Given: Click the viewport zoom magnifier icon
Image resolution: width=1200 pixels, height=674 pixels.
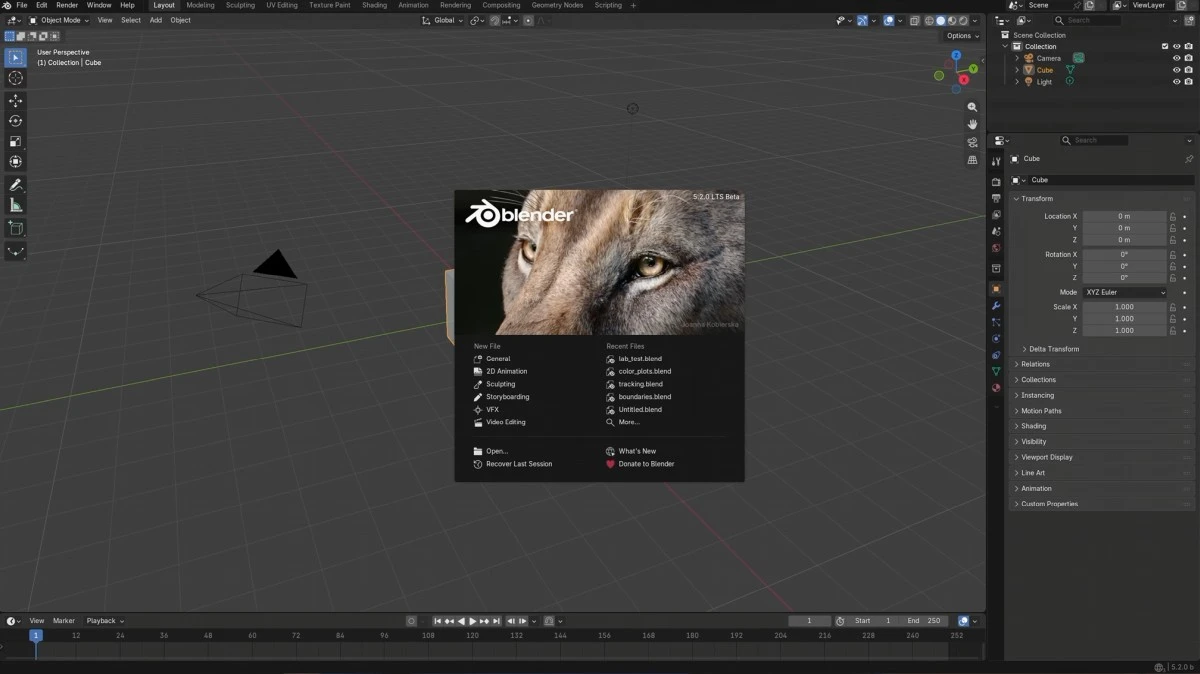Looking at the screenshot, I should (x=972, y=107).
